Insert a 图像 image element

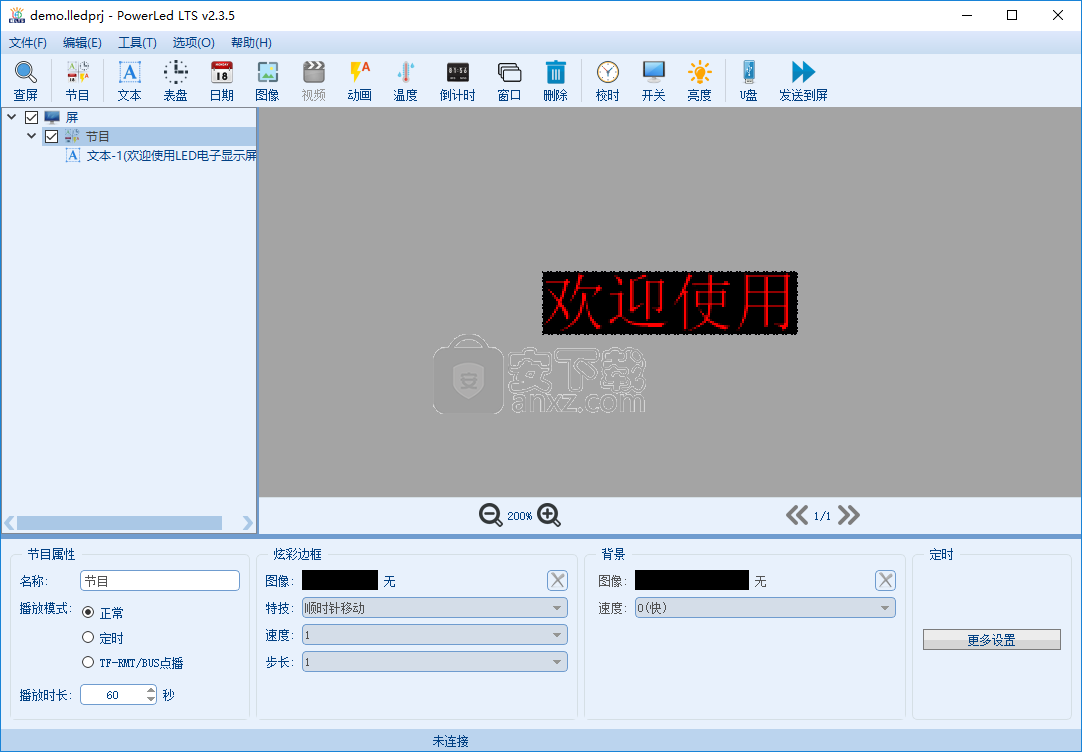267,81
